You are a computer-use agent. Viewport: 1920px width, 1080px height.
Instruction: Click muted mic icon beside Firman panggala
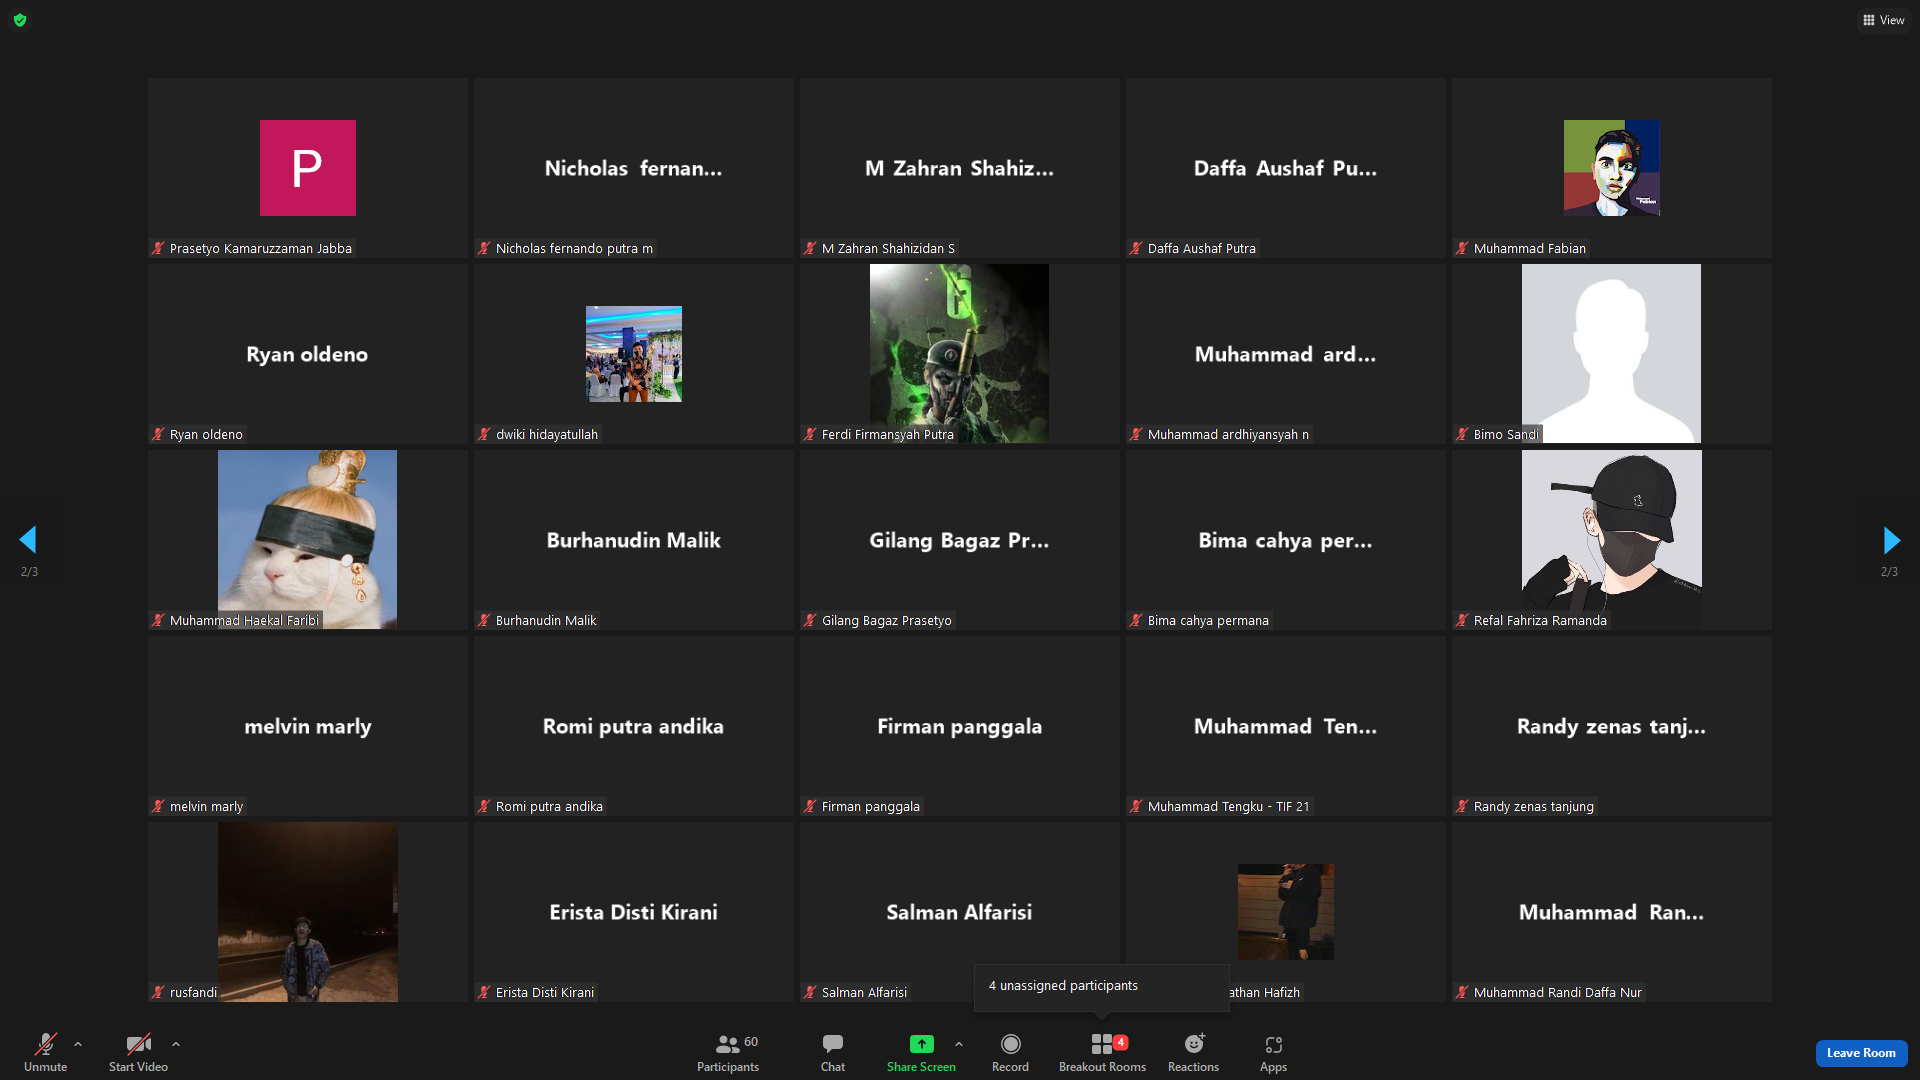click(x=810, y=806)
